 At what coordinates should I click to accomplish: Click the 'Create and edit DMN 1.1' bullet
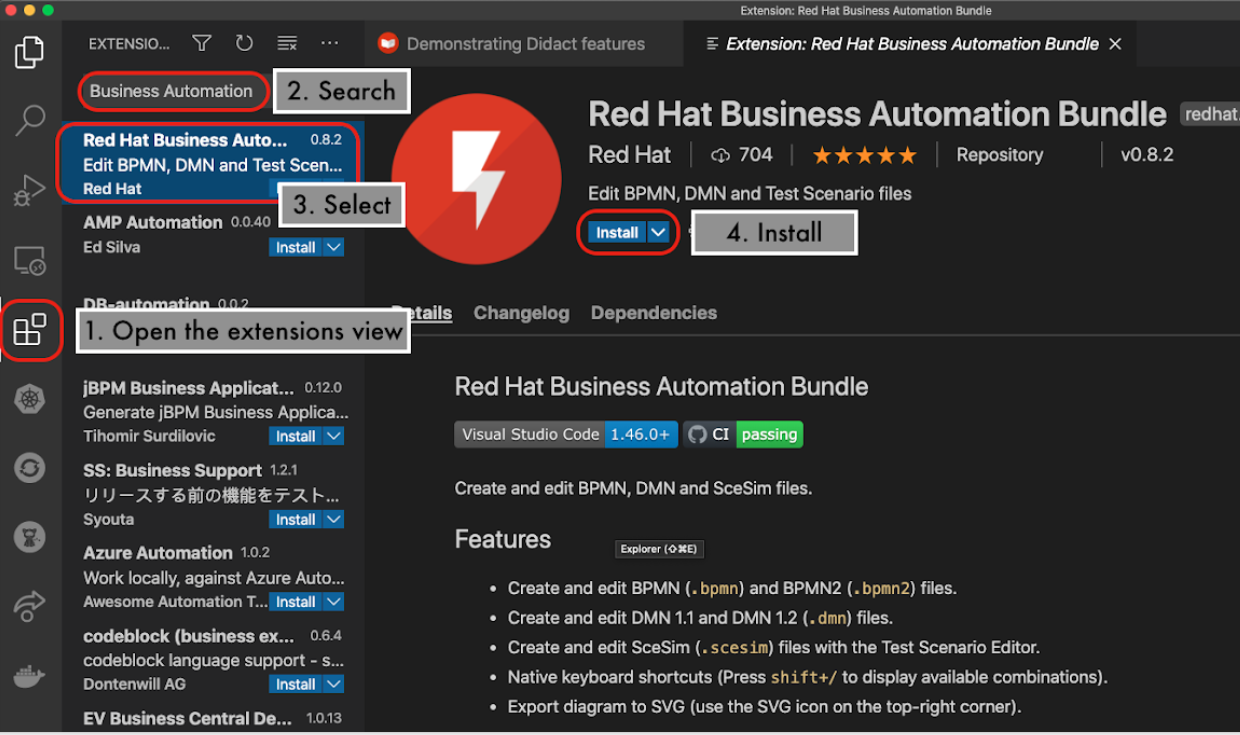tap(700, 618)
